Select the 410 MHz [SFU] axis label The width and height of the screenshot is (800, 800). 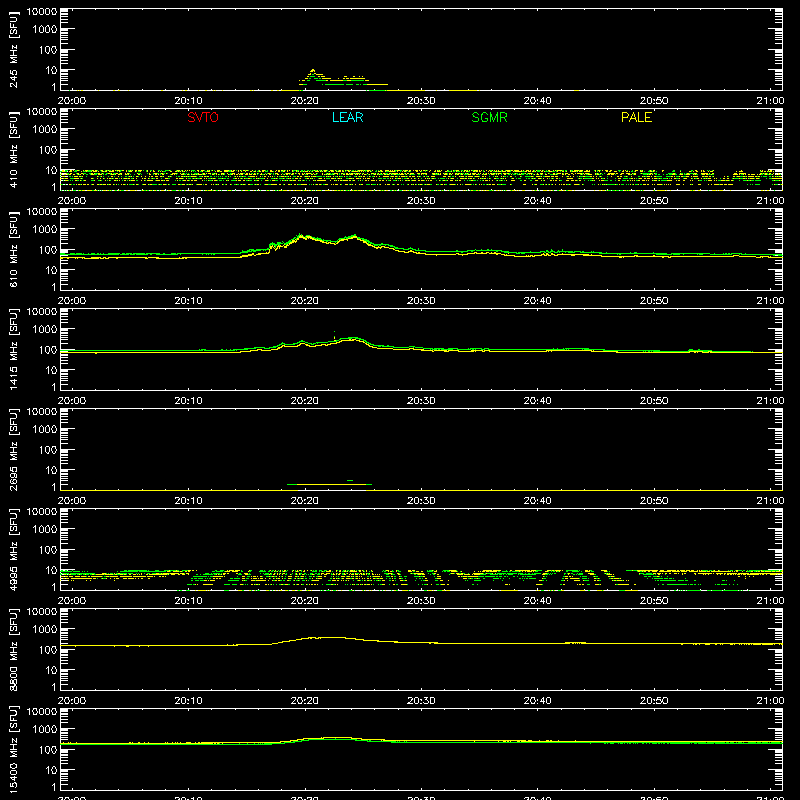pos(13,149)
